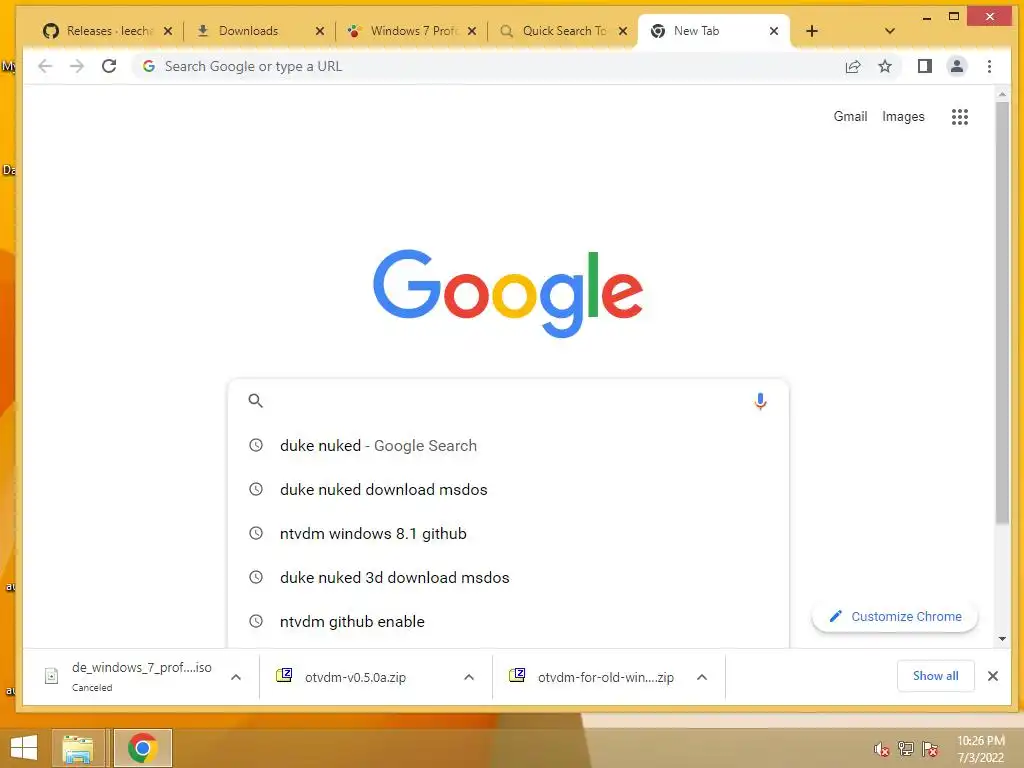Open the Action Center flag icon

tap(930, 749)
